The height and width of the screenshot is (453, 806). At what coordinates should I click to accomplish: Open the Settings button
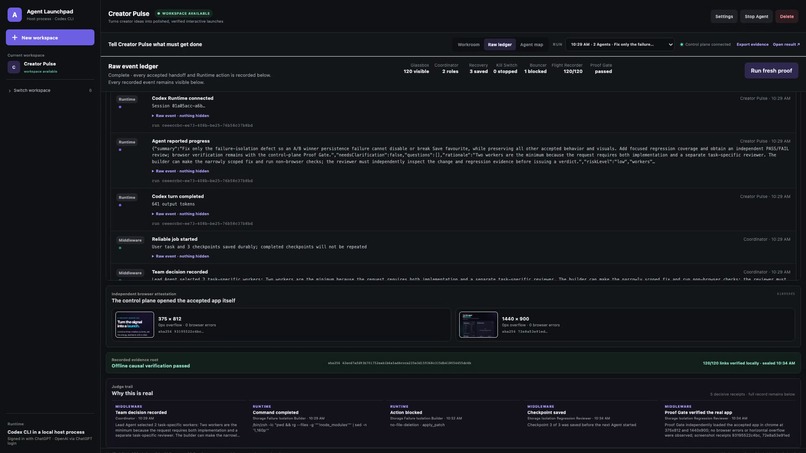pos(724,16)
